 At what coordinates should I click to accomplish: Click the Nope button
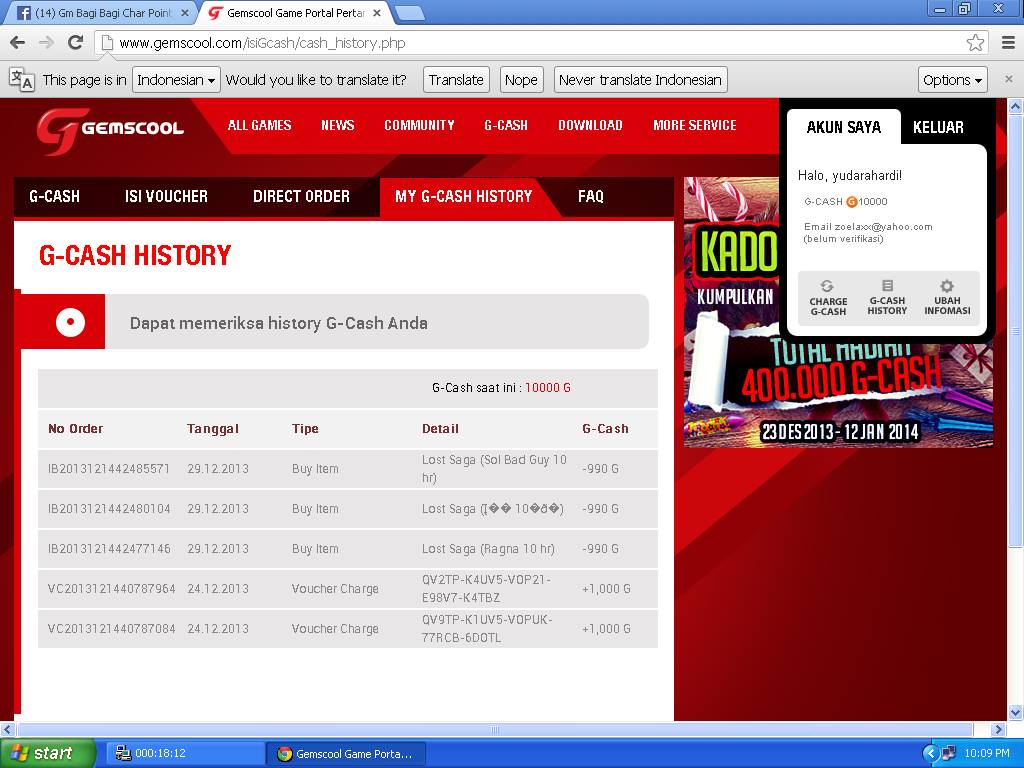(521, 80)
